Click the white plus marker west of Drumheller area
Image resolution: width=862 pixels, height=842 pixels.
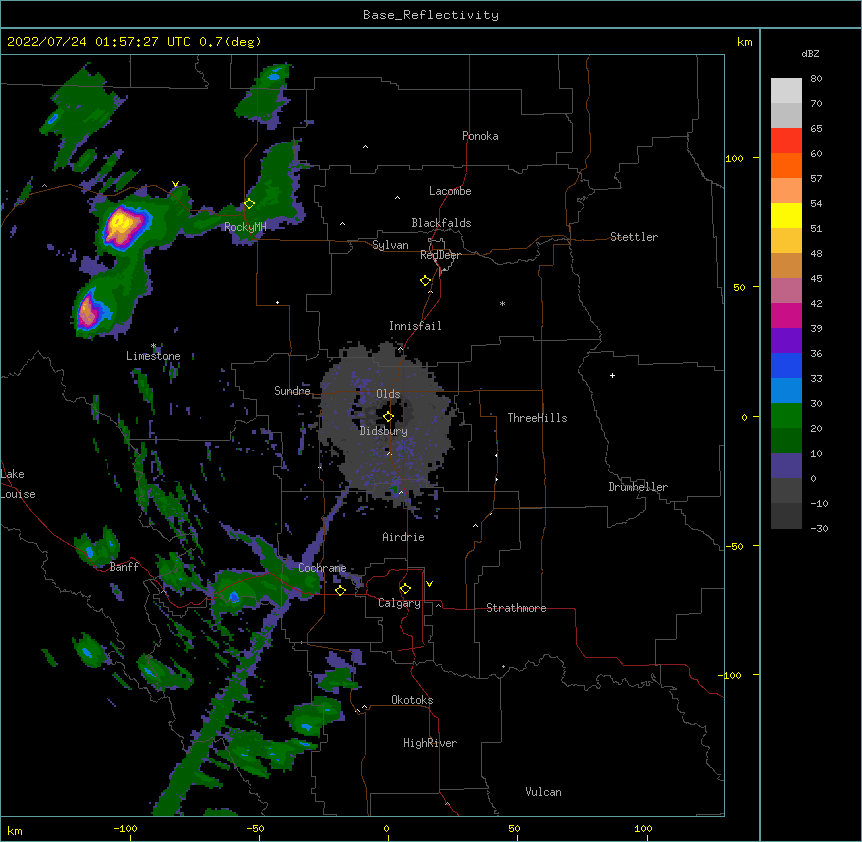tap(612, 375)
